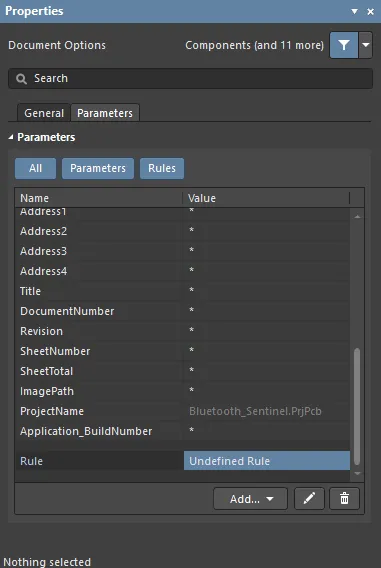Viewport: 381px width, 568px height.
Task: Open the Properties panel options arrow
Action: 355,12
